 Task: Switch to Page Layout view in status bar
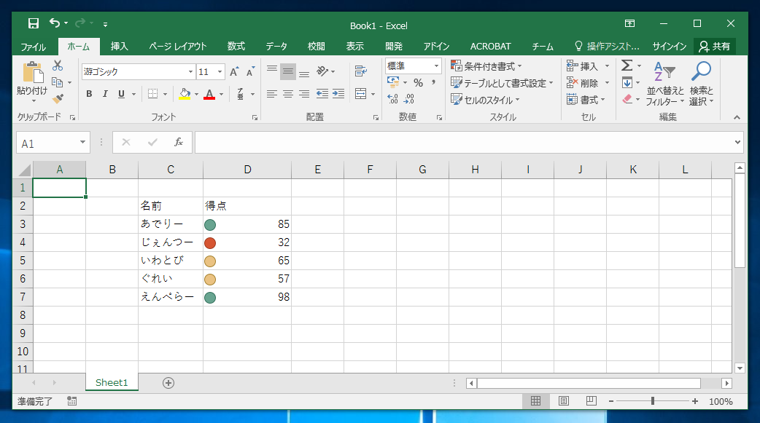[563, 401]
